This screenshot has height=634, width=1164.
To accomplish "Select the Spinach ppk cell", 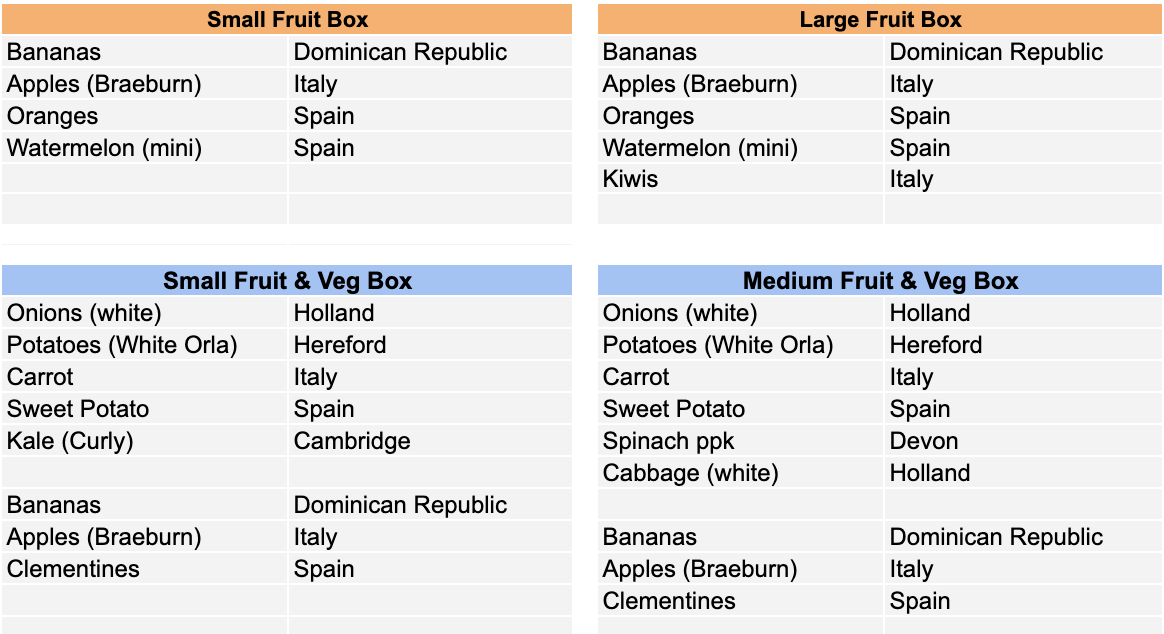I will click(740, 441).
